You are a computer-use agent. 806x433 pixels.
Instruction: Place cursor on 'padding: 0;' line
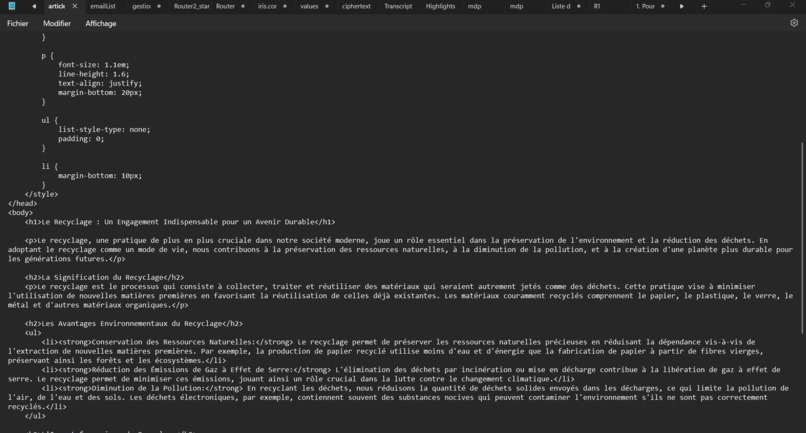tap(81, 139)
